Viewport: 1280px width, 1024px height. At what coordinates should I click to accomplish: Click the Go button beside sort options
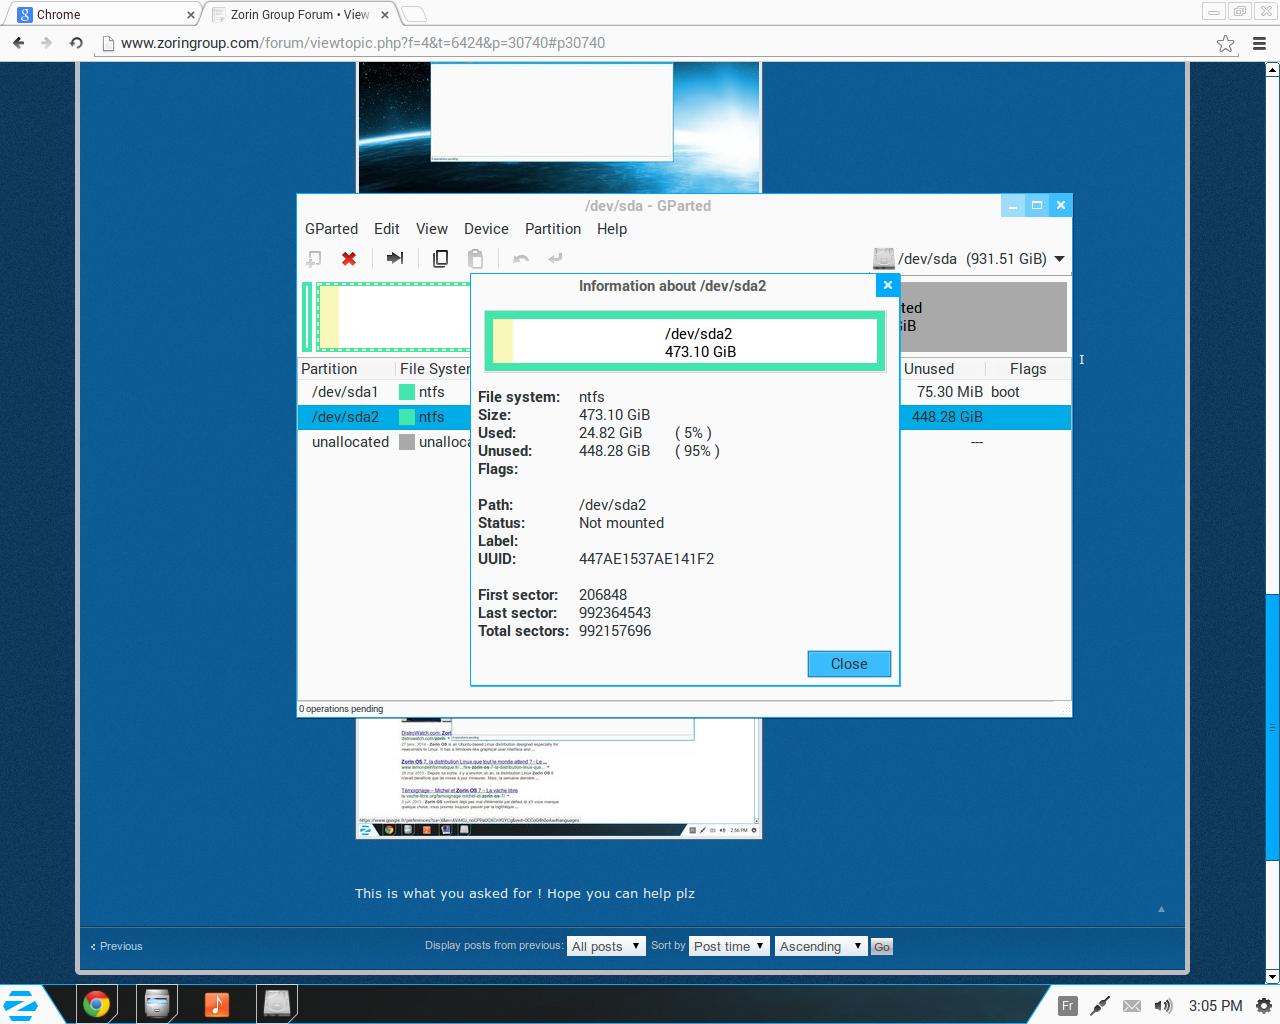click(x=881, y=947)
